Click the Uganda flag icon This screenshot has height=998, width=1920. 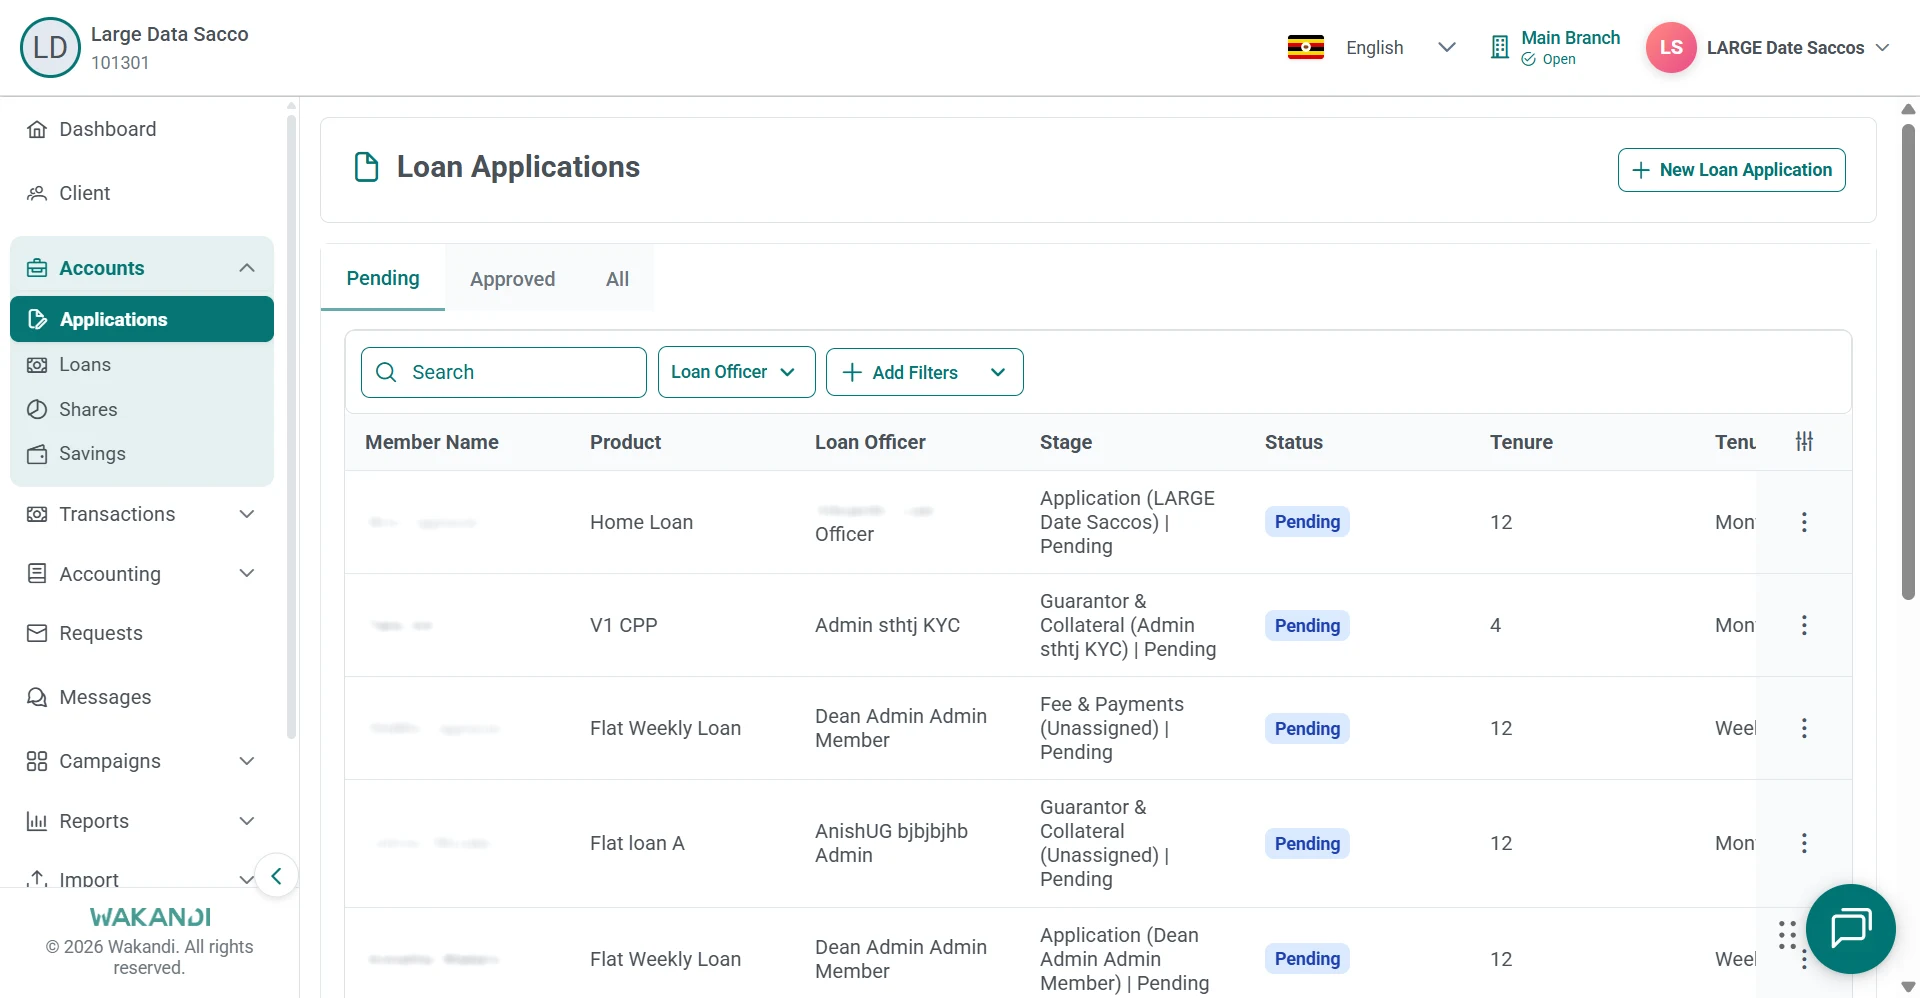[1305, 47]
